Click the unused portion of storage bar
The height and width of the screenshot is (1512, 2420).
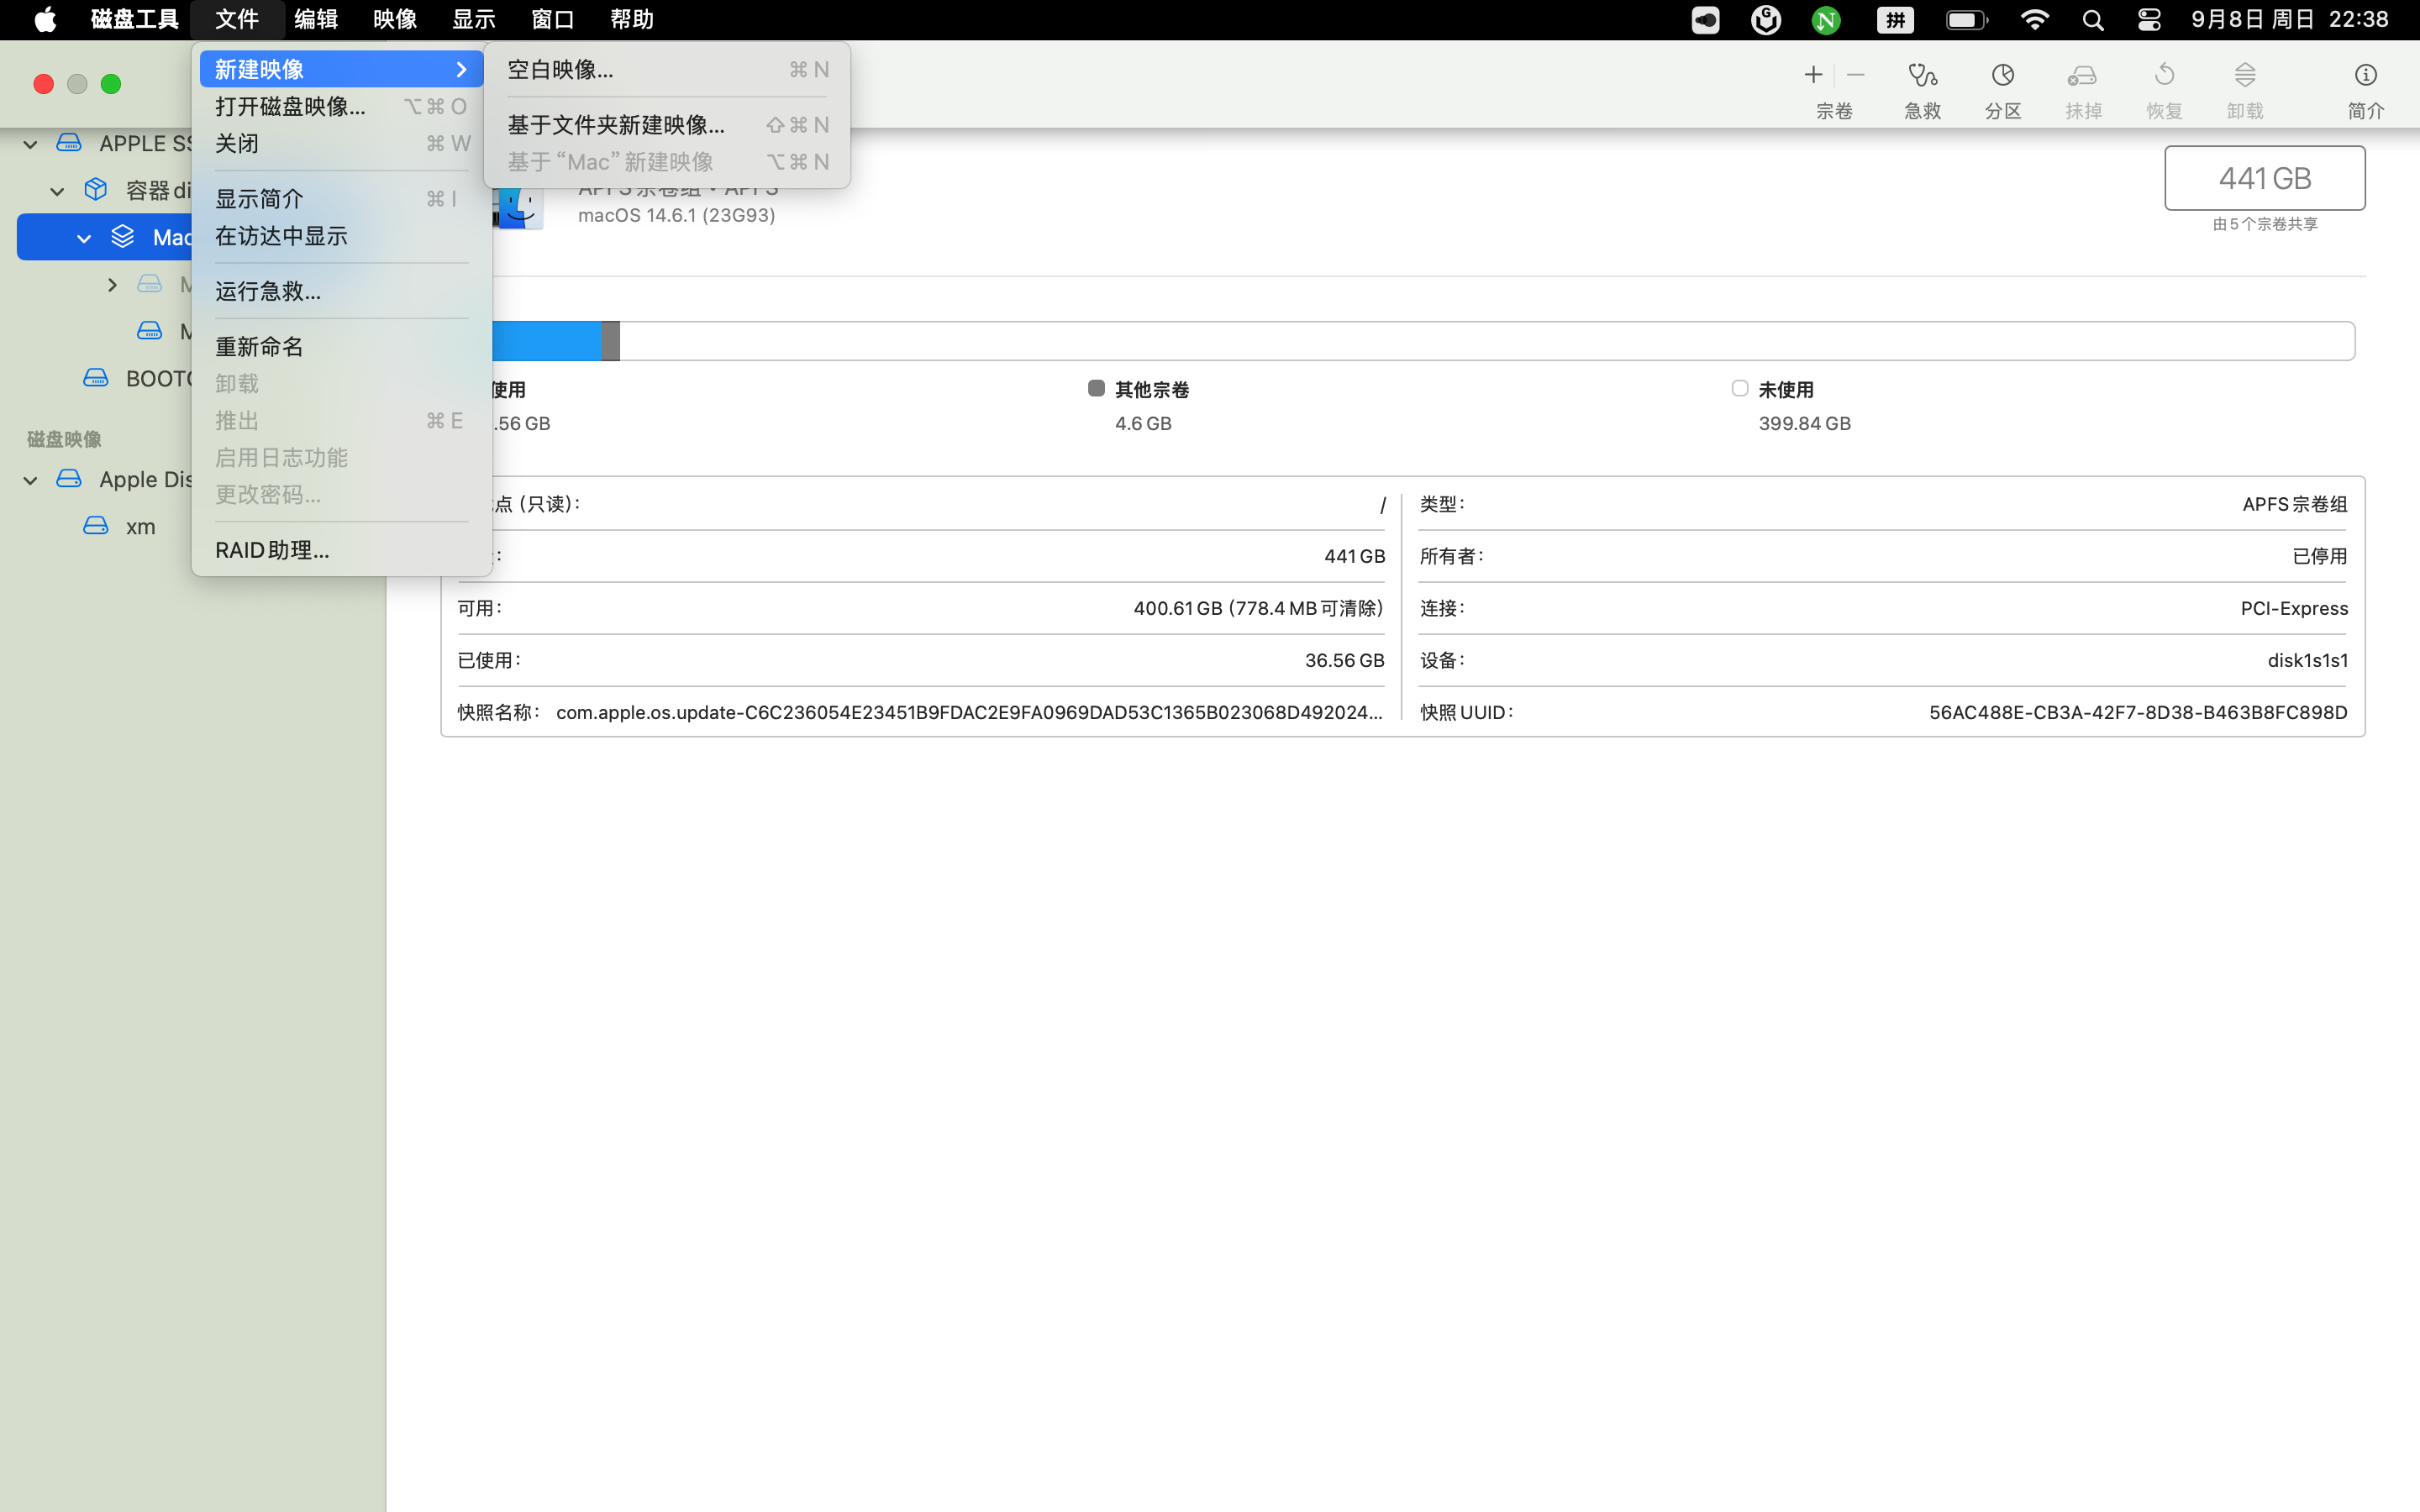point(1487,341)
